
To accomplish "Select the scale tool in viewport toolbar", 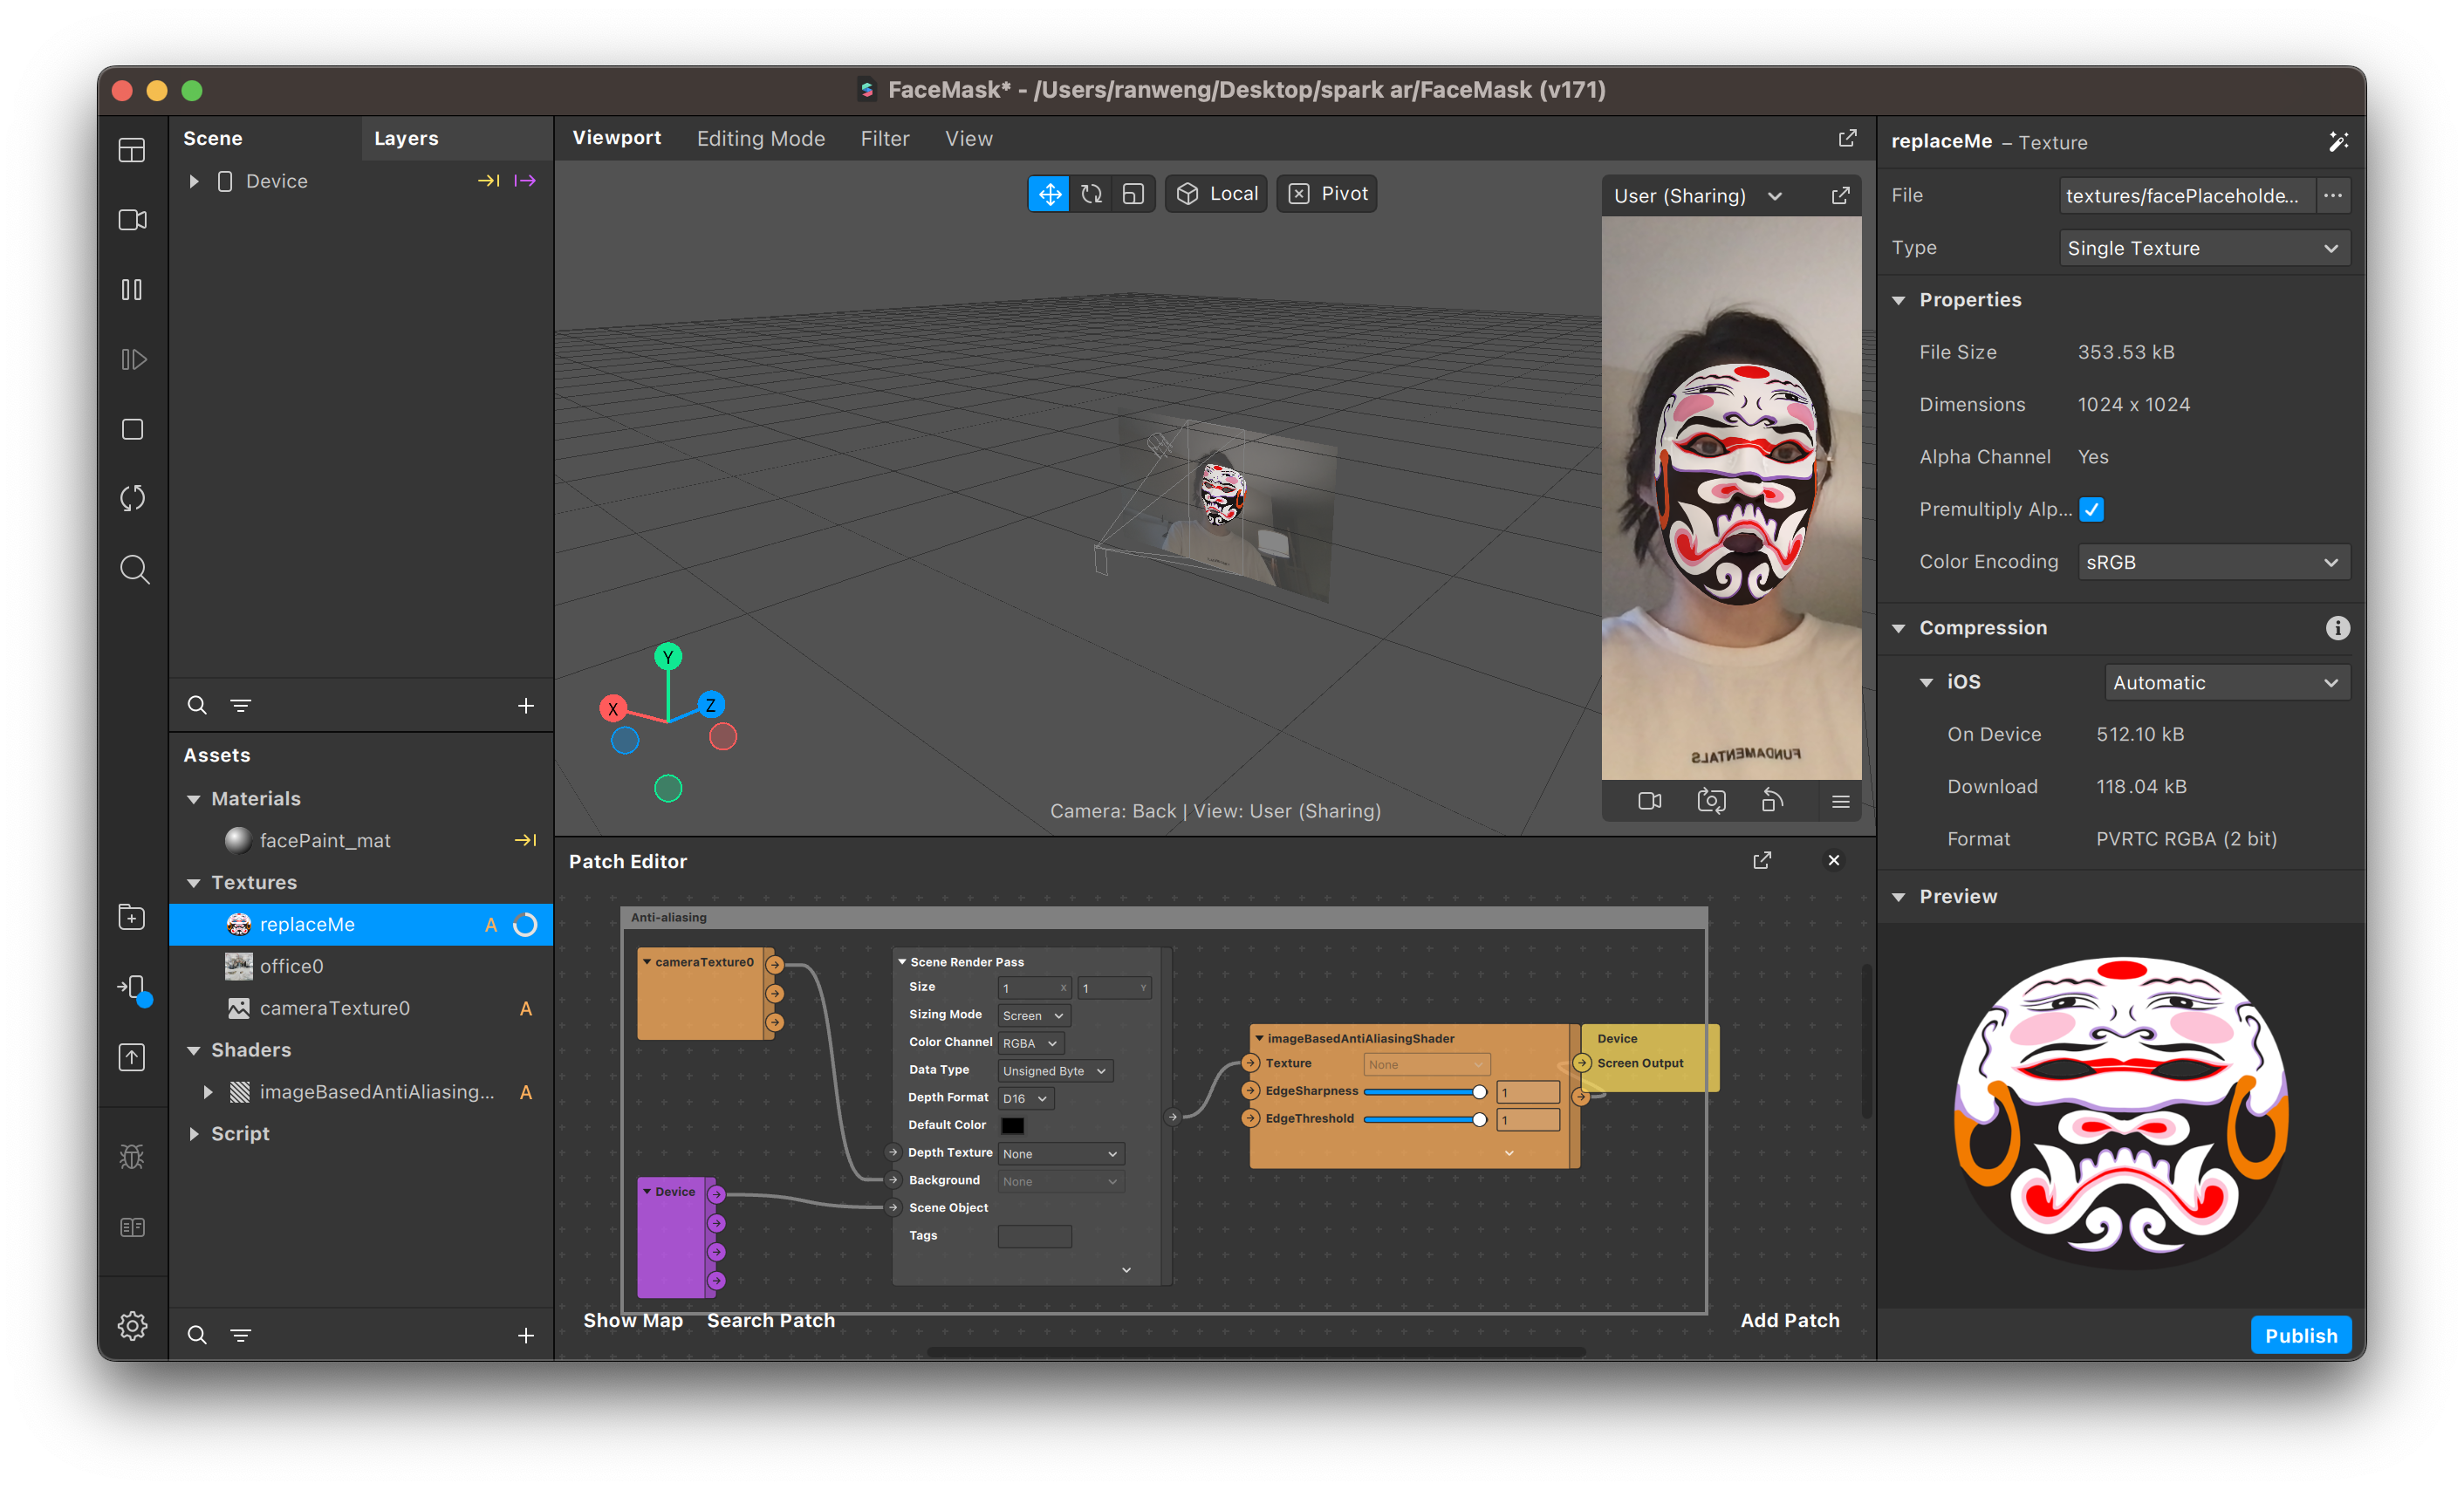I will [x=1133, y=194].
